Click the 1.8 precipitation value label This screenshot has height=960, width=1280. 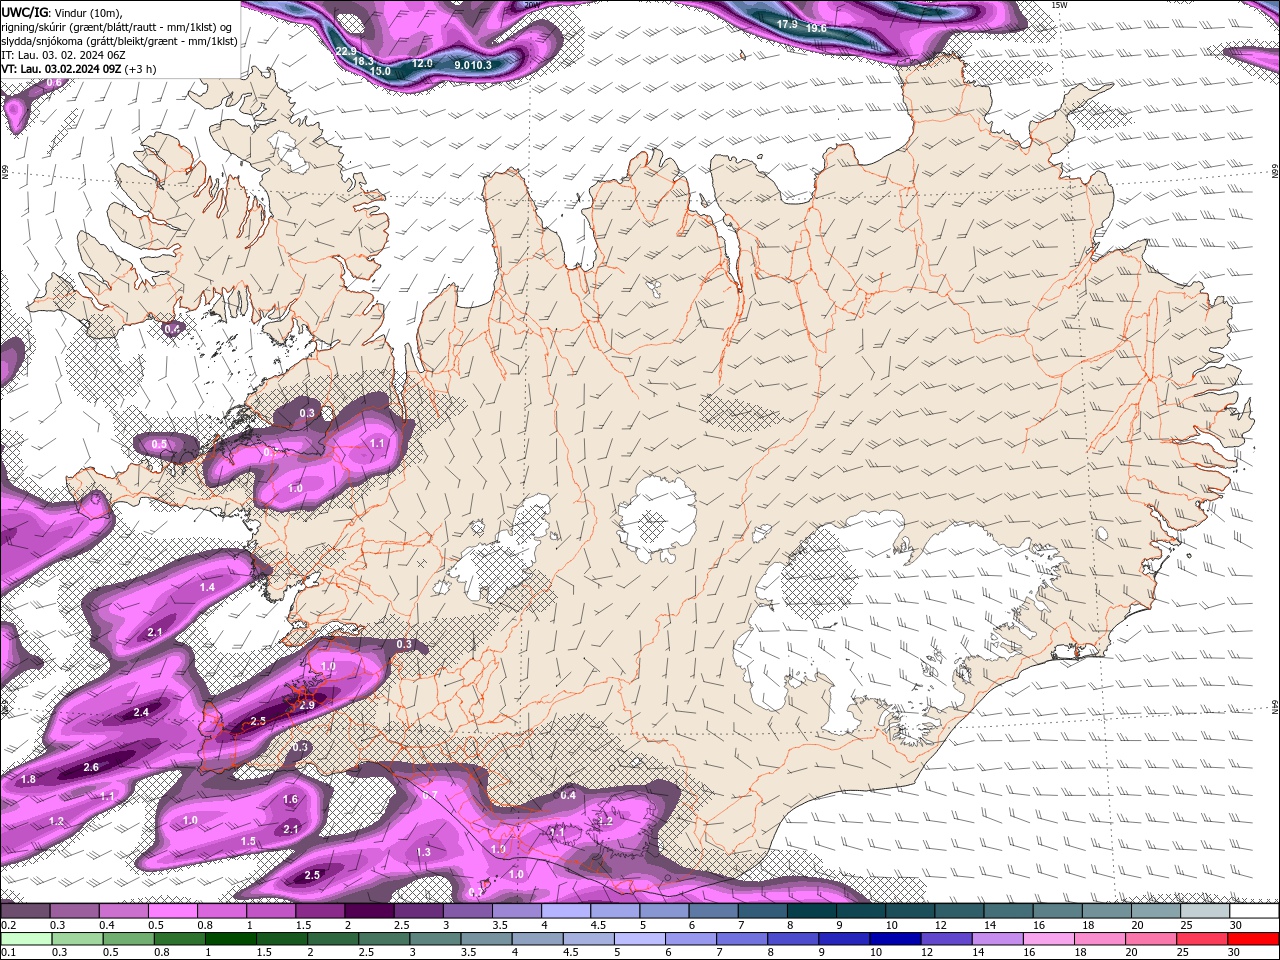(x=28, y=780)
